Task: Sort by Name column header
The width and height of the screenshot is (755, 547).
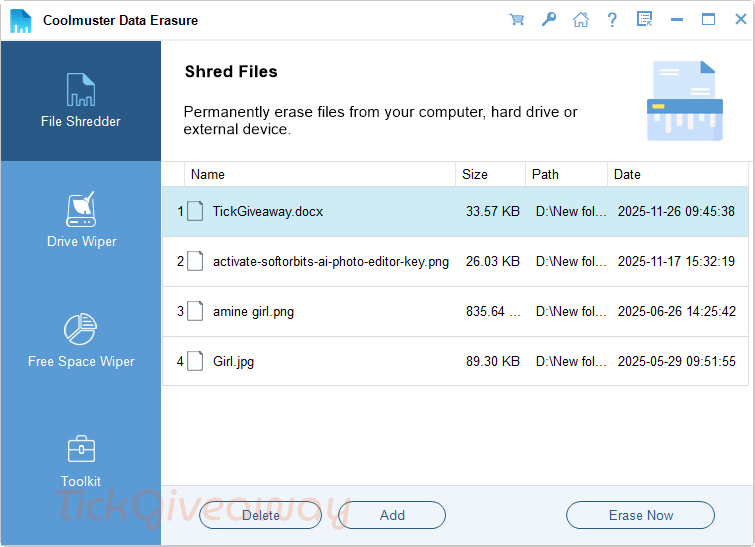Action: click(x=320, y=174)
